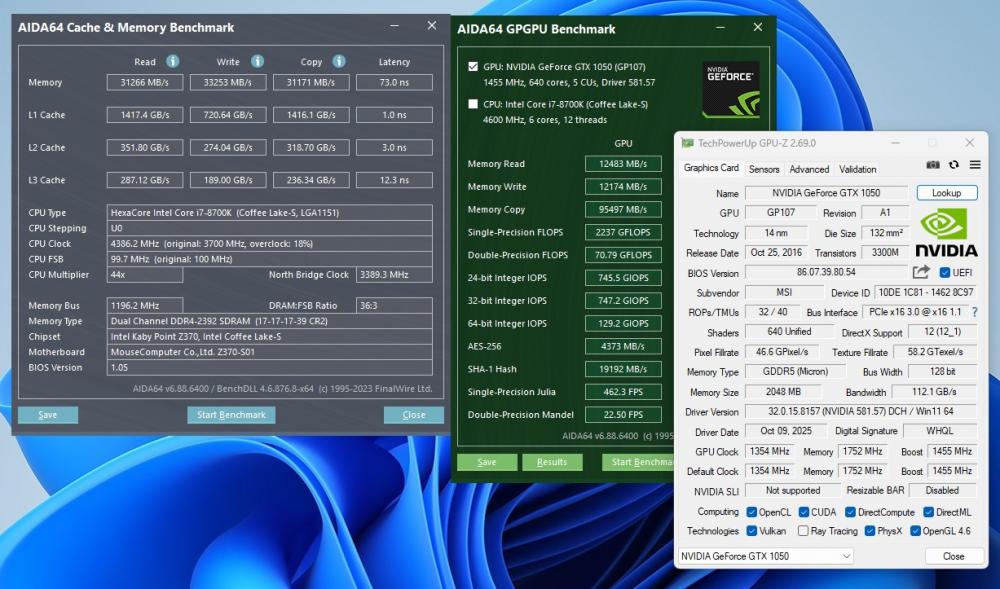Check the CPU Intel Core i7-8700K checkbox
1000x589 pixels.
[x=473, y=104]
